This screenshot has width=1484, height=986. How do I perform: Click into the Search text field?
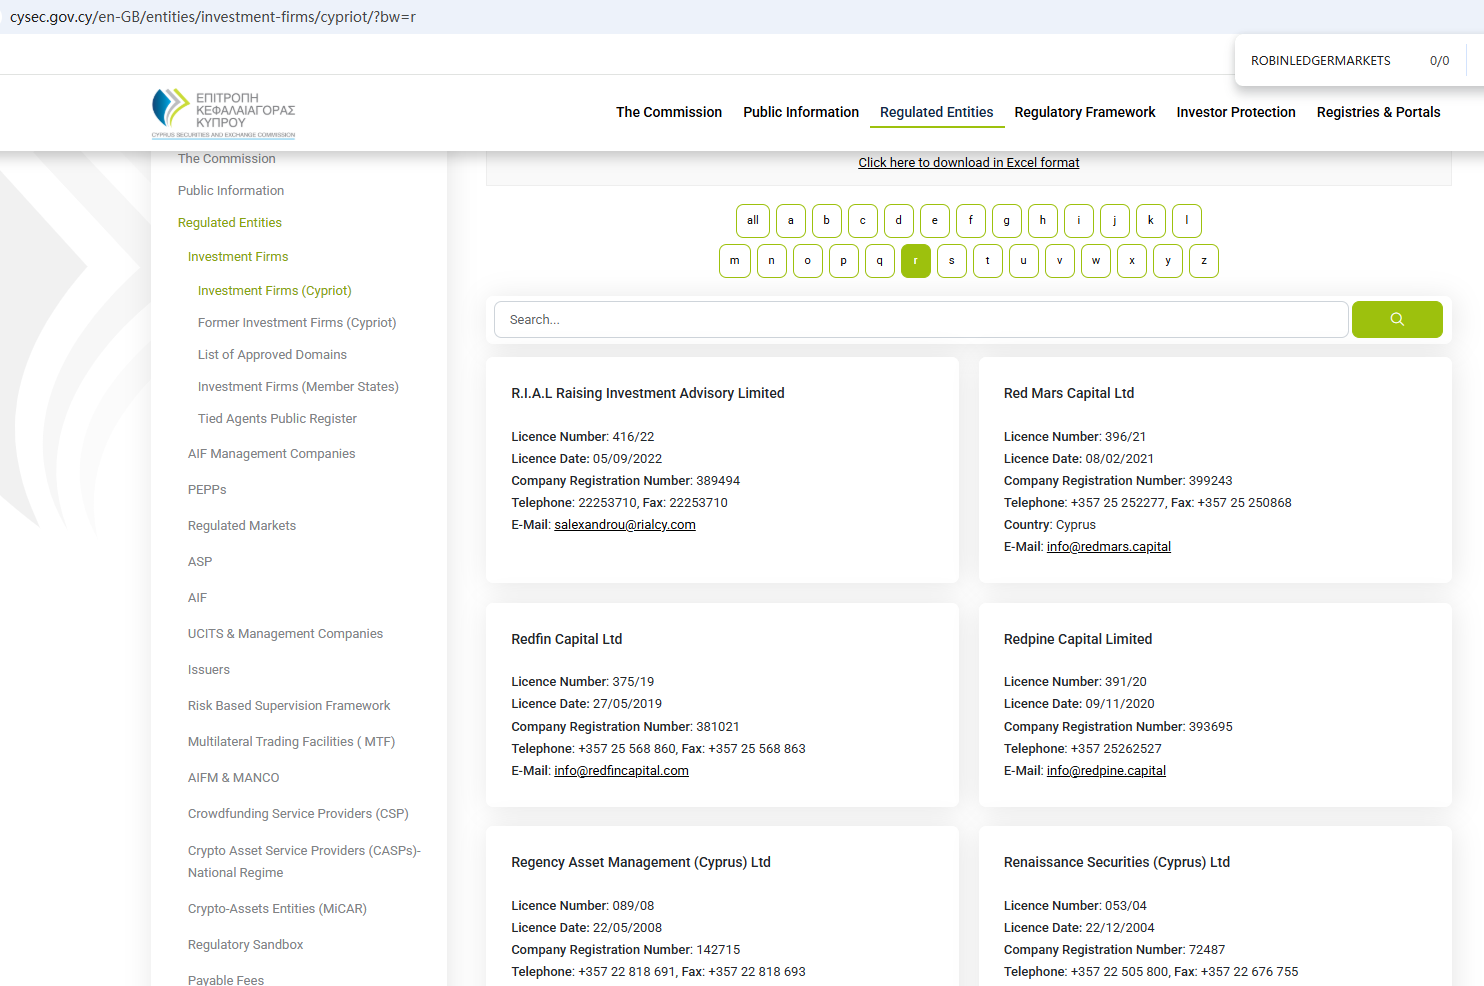(920, 320)
